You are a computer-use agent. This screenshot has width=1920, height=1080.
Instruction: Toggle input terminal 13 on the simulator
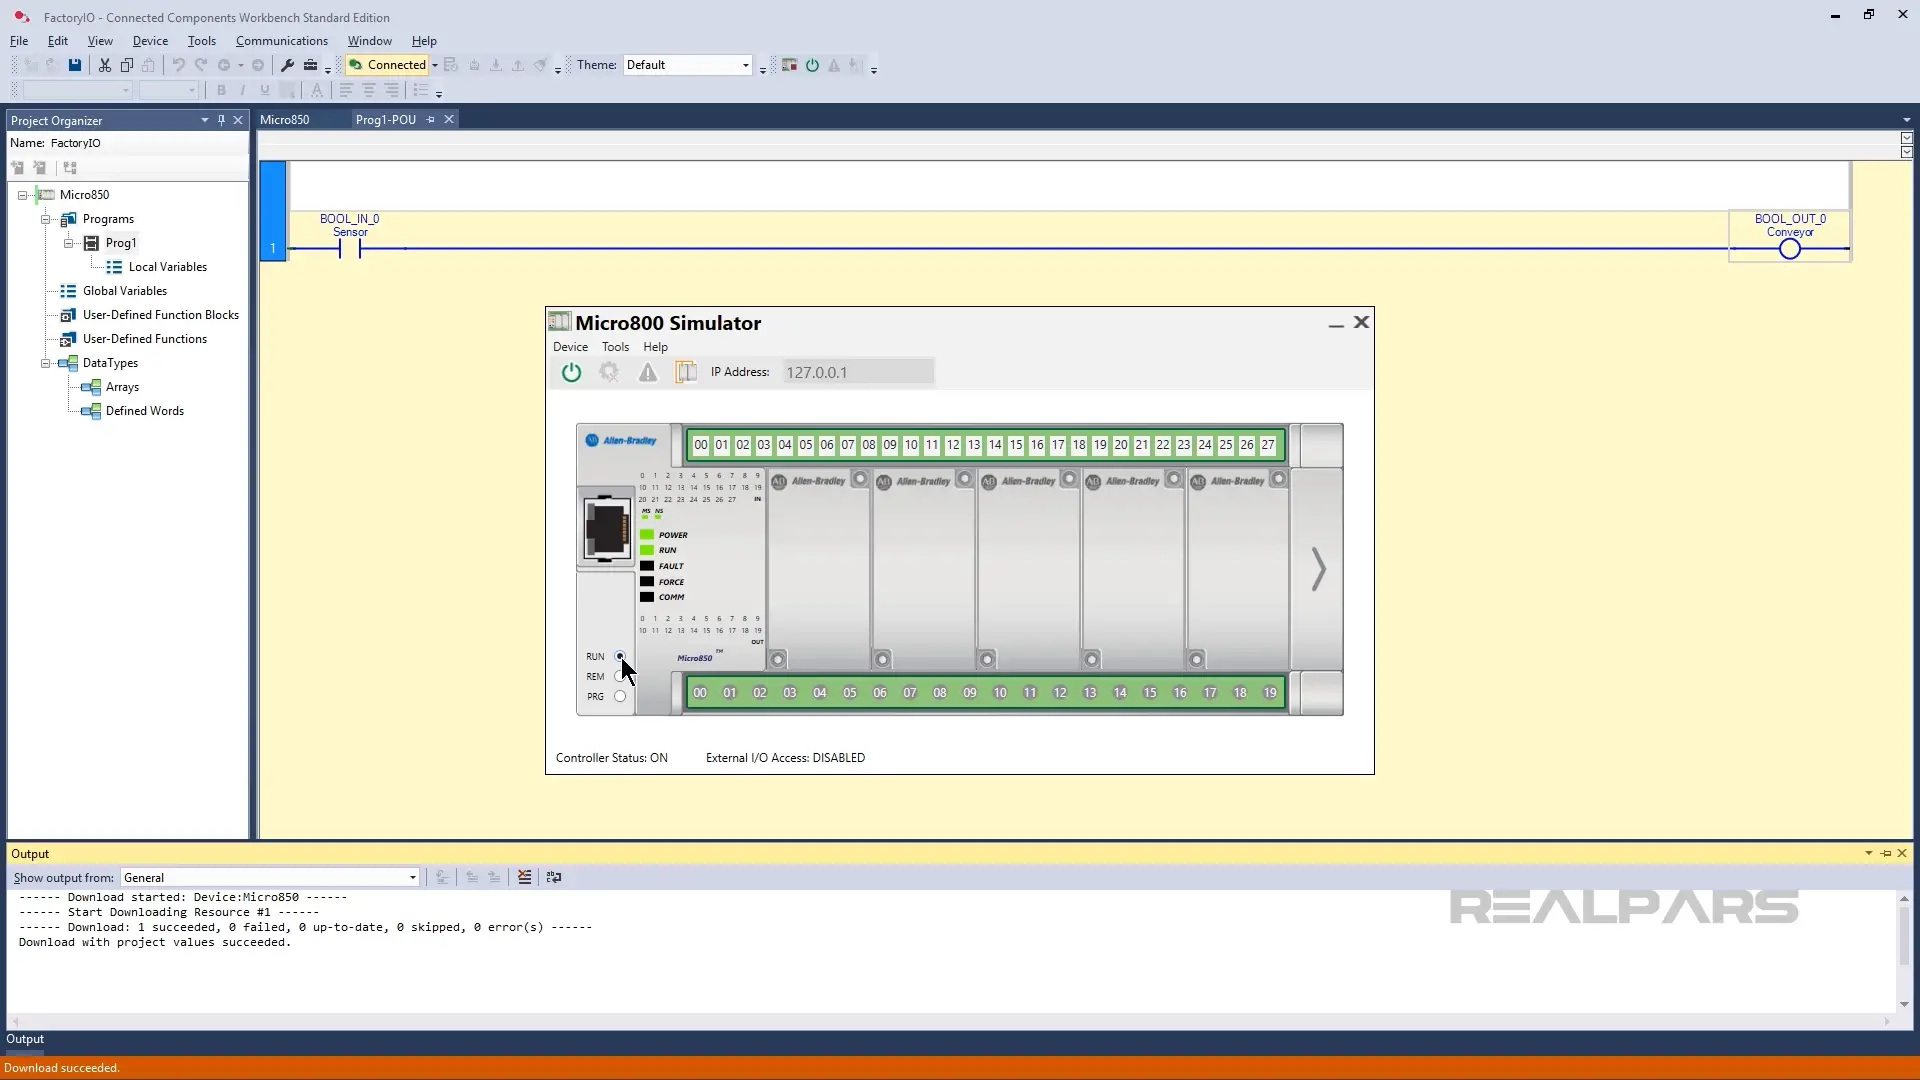coord(974,445)
